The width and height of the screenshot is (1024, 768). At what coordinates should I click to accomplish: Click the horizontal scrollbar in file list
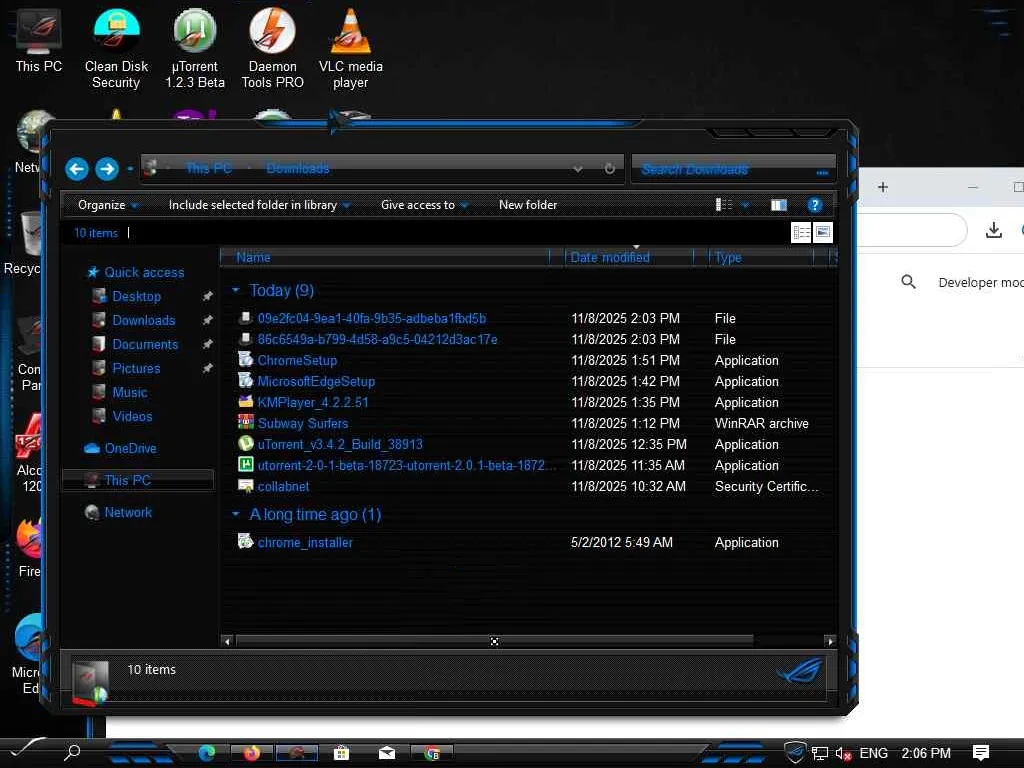[494, 641]
